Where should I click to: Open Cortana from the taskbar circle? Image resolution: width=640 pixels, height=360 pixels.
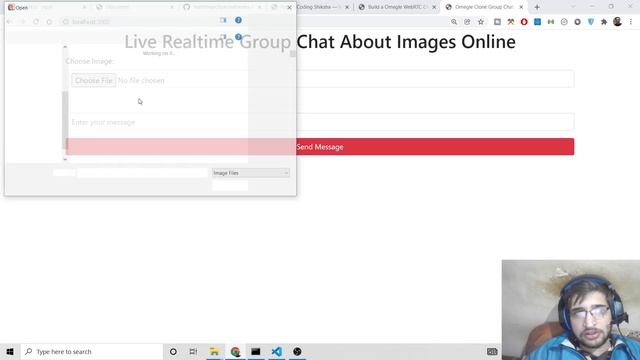click(173, 351)
